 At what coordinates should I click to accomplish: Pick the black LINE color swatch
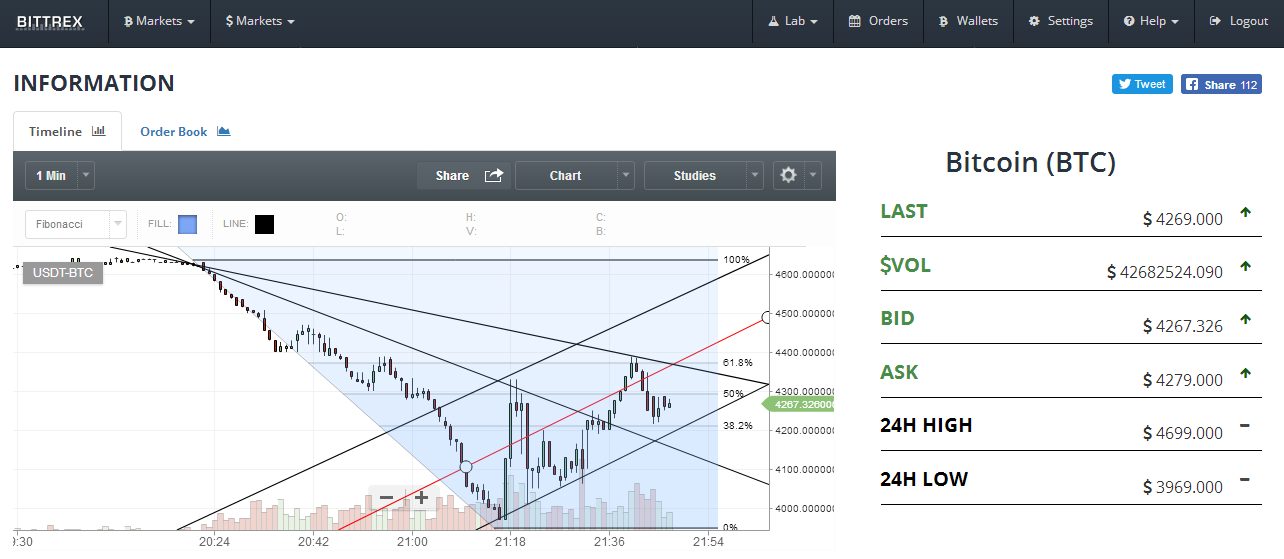(265, 224)
